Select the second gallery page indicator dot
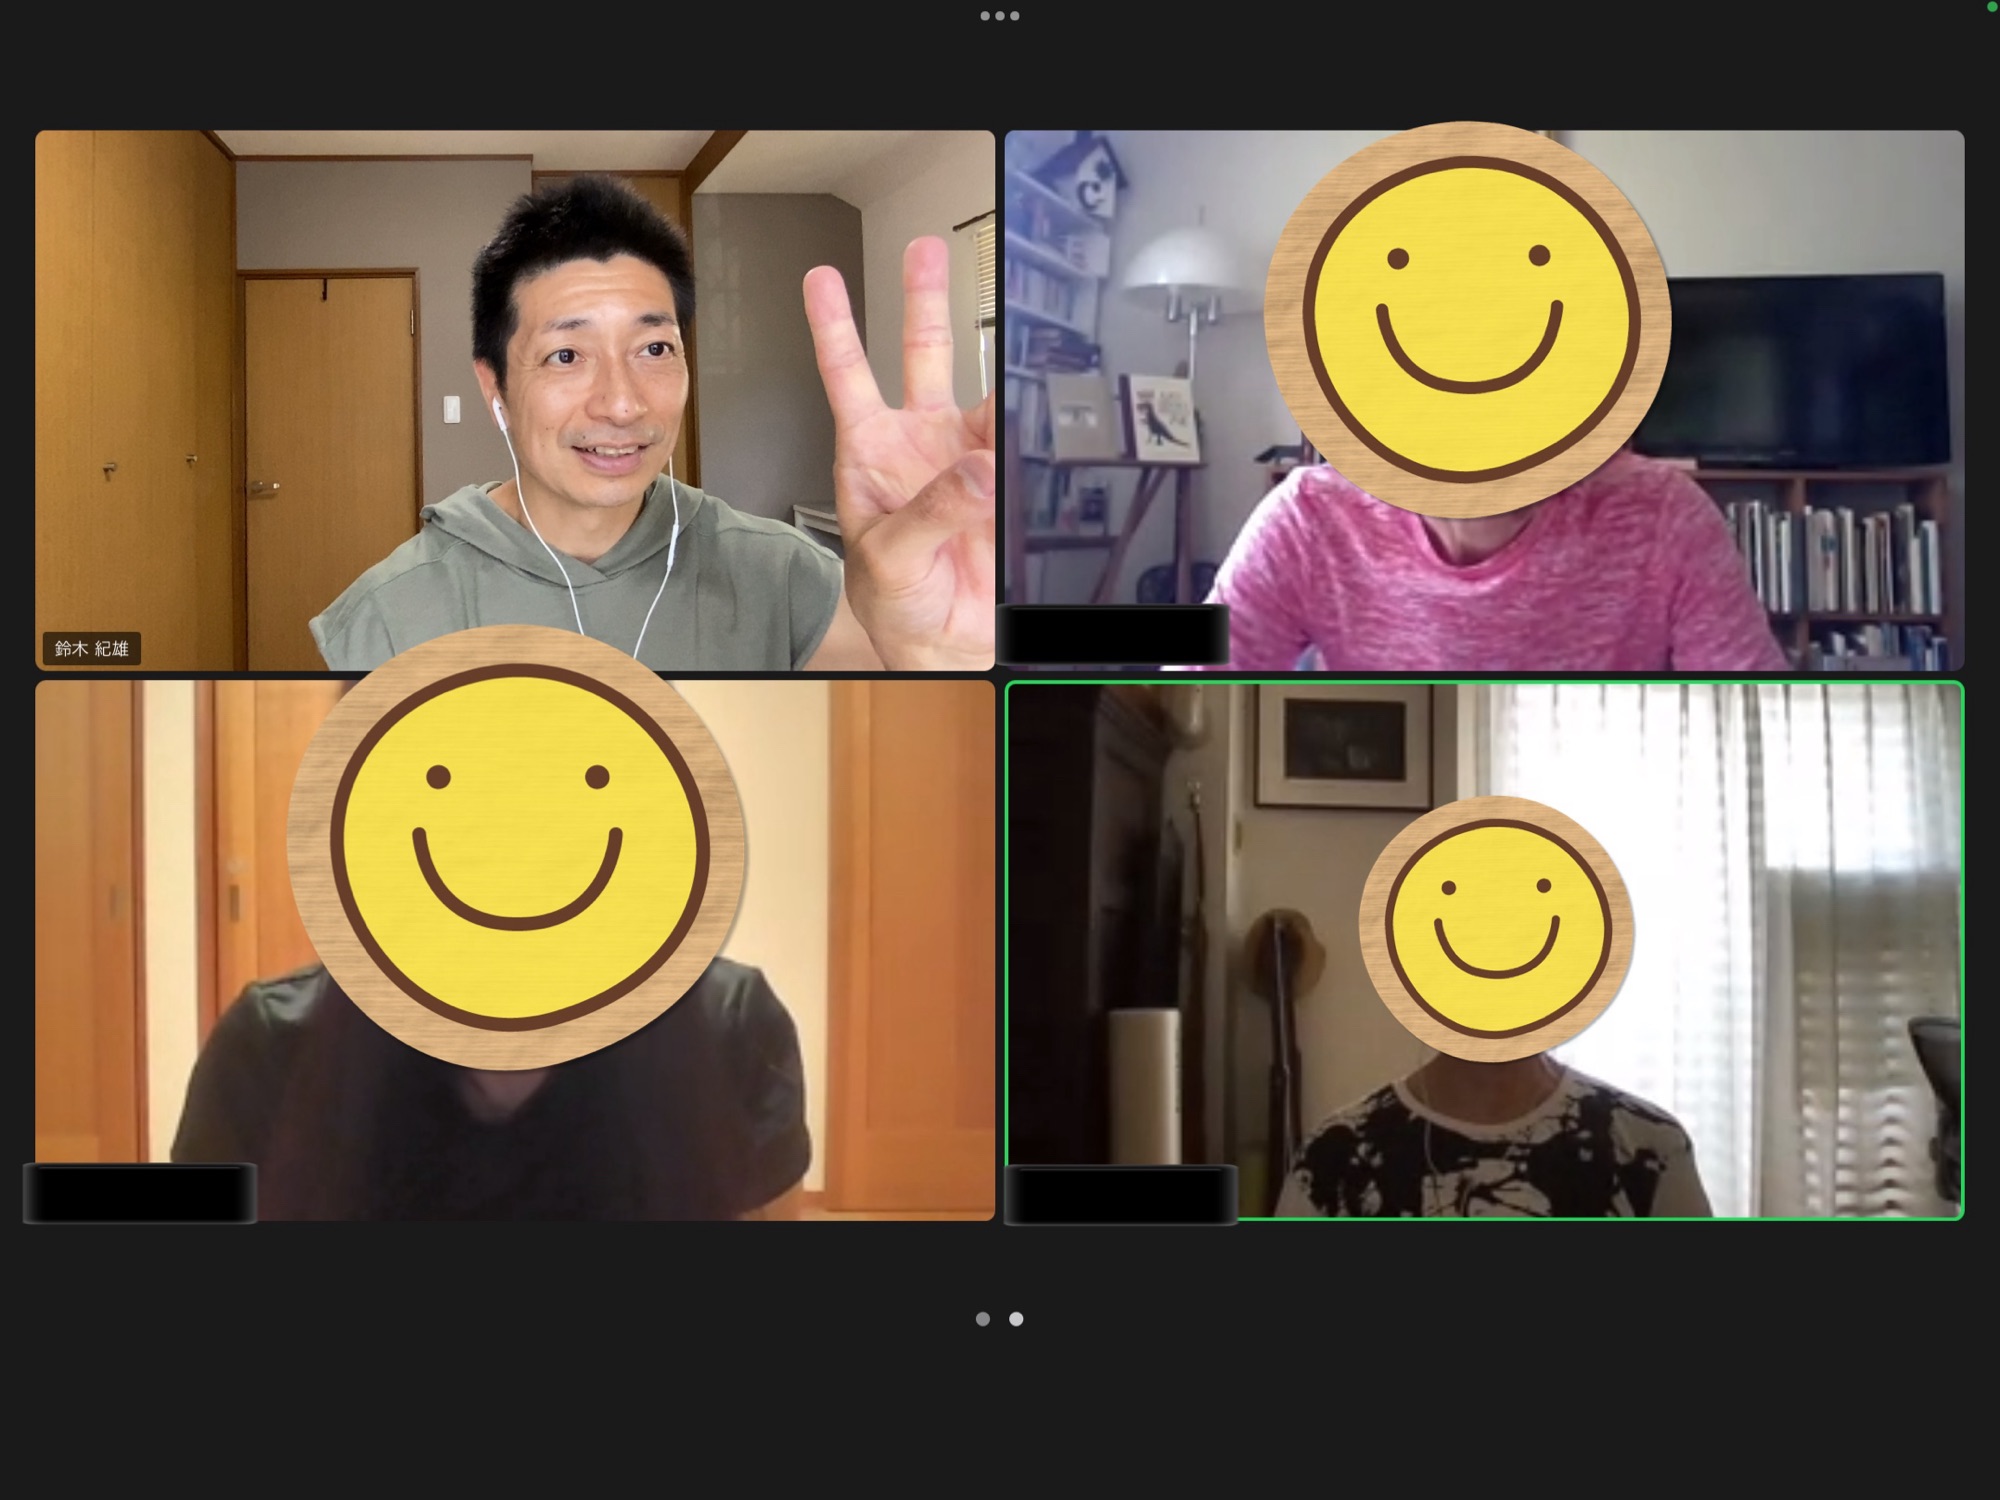2000x1500 pixels. [x=1016, y=1319]
